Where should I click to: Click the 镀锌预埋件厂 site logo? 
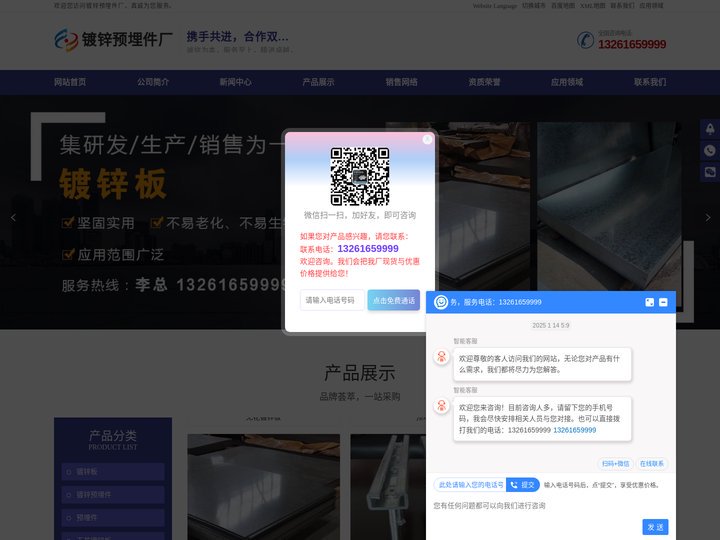coord(113,39)
